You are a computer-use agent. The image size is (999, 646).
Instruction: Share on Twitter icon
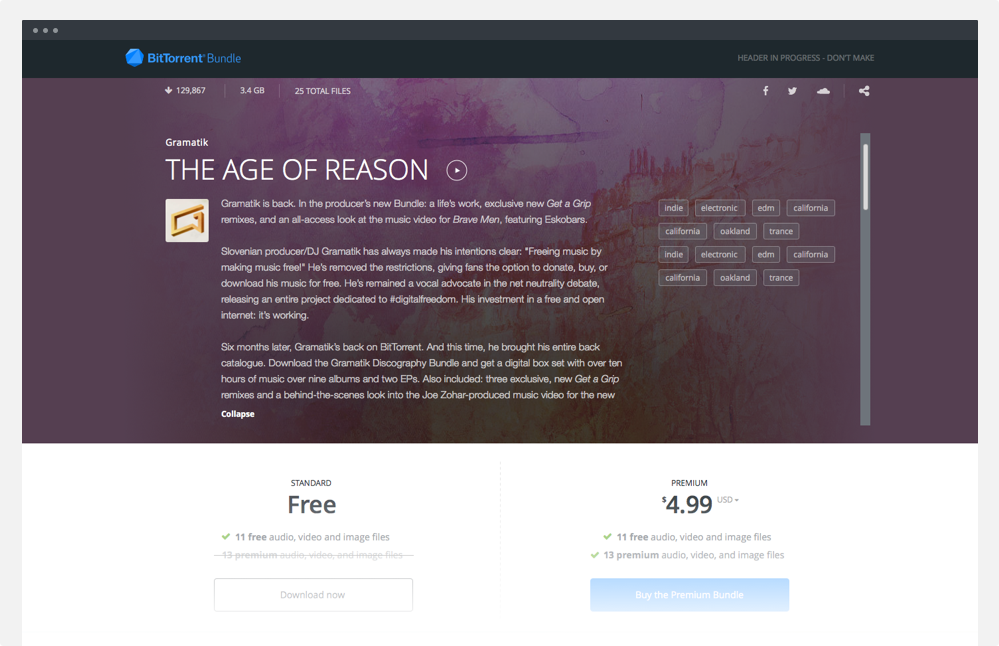click(x=792, y=90)
